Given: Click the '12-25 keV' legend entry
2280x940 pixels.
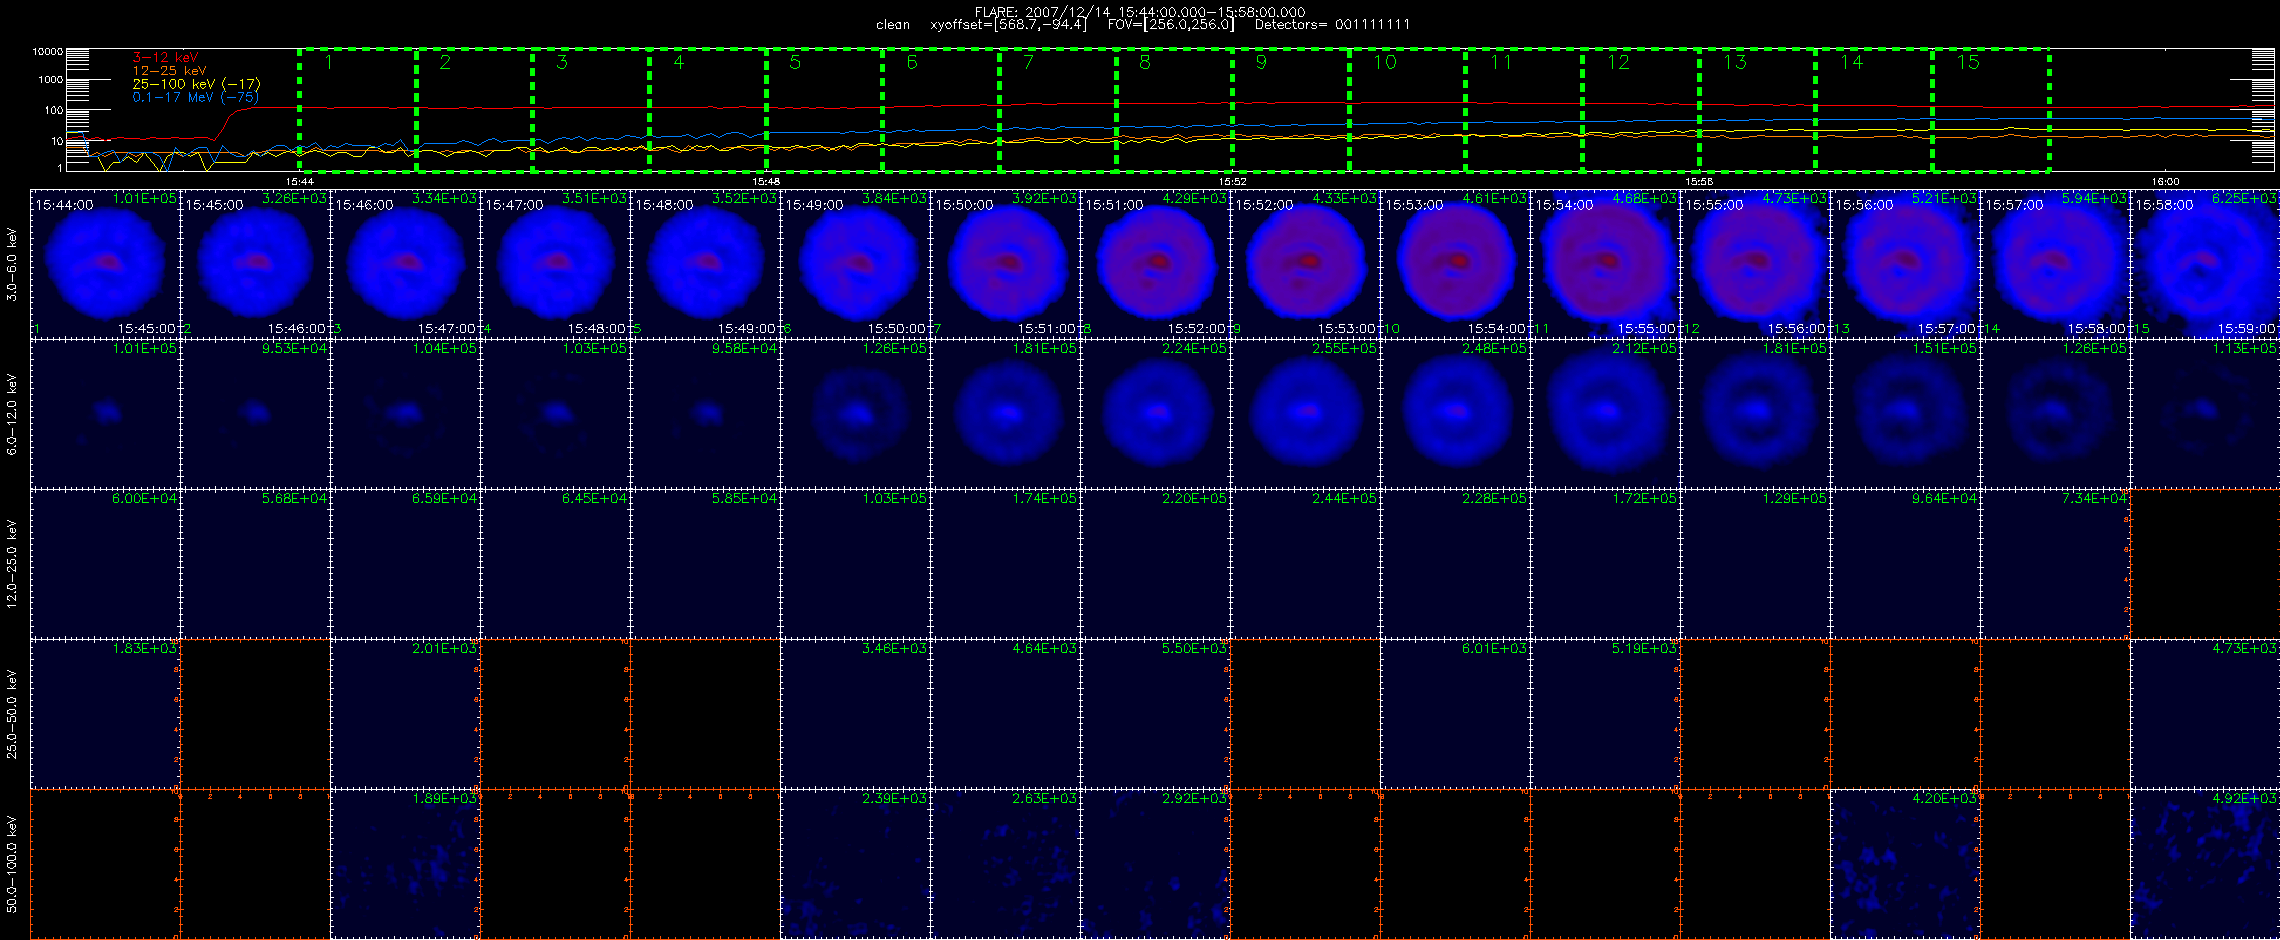Looking at the screenshot, I should (x=169, y=71).
